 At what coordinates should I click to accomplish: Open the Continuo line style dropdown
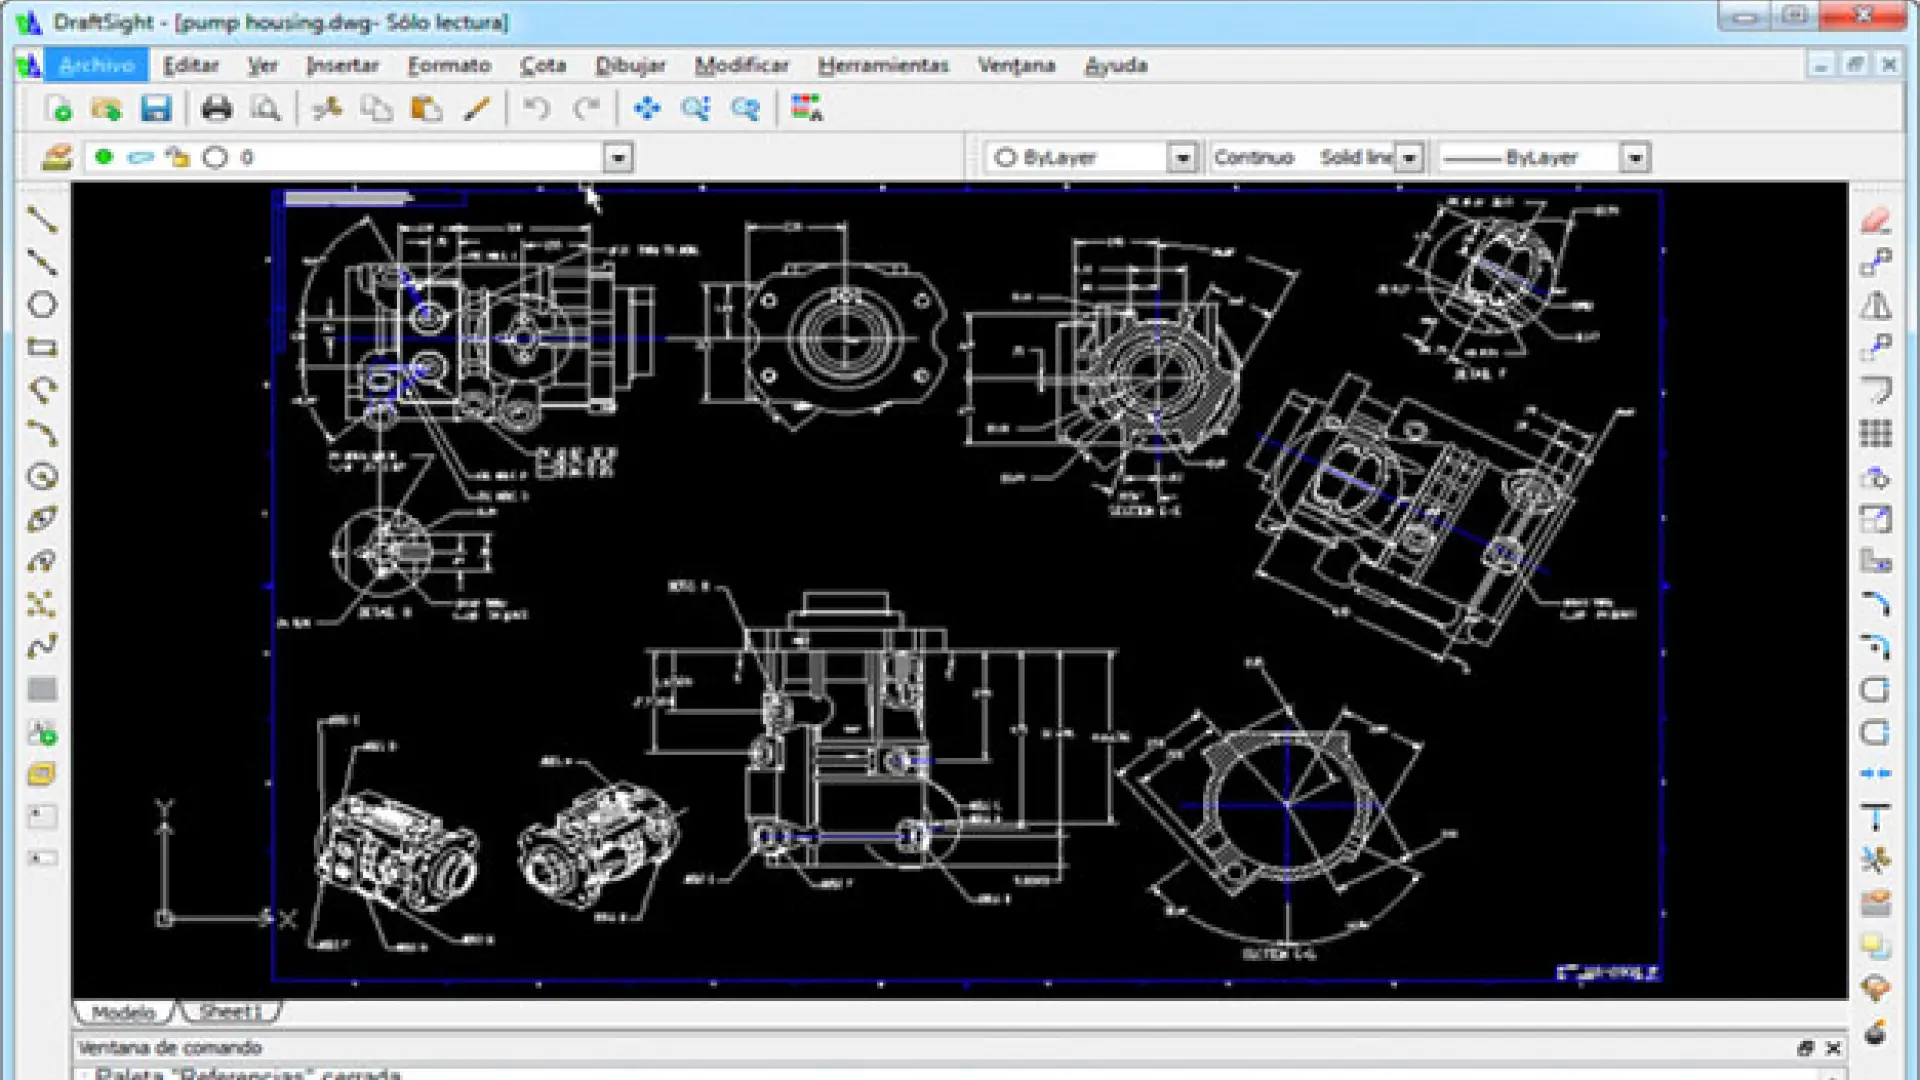(1409, 157)
